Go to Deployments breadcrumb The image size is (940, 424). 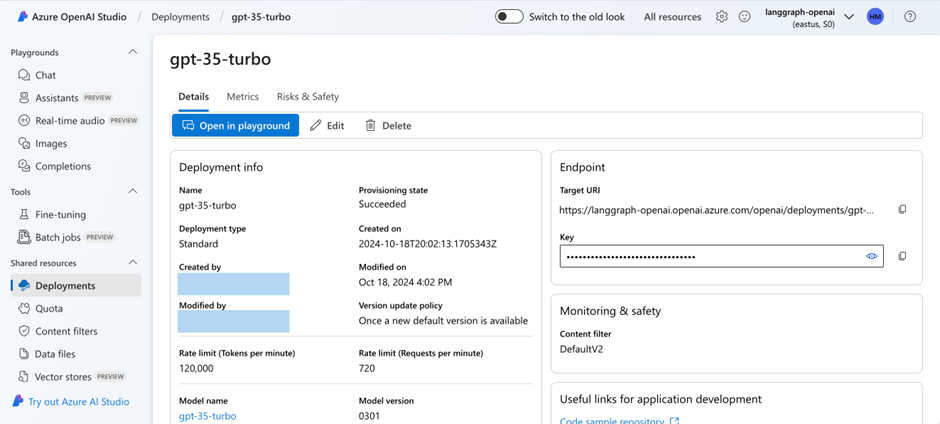click(x=180, y=17)
